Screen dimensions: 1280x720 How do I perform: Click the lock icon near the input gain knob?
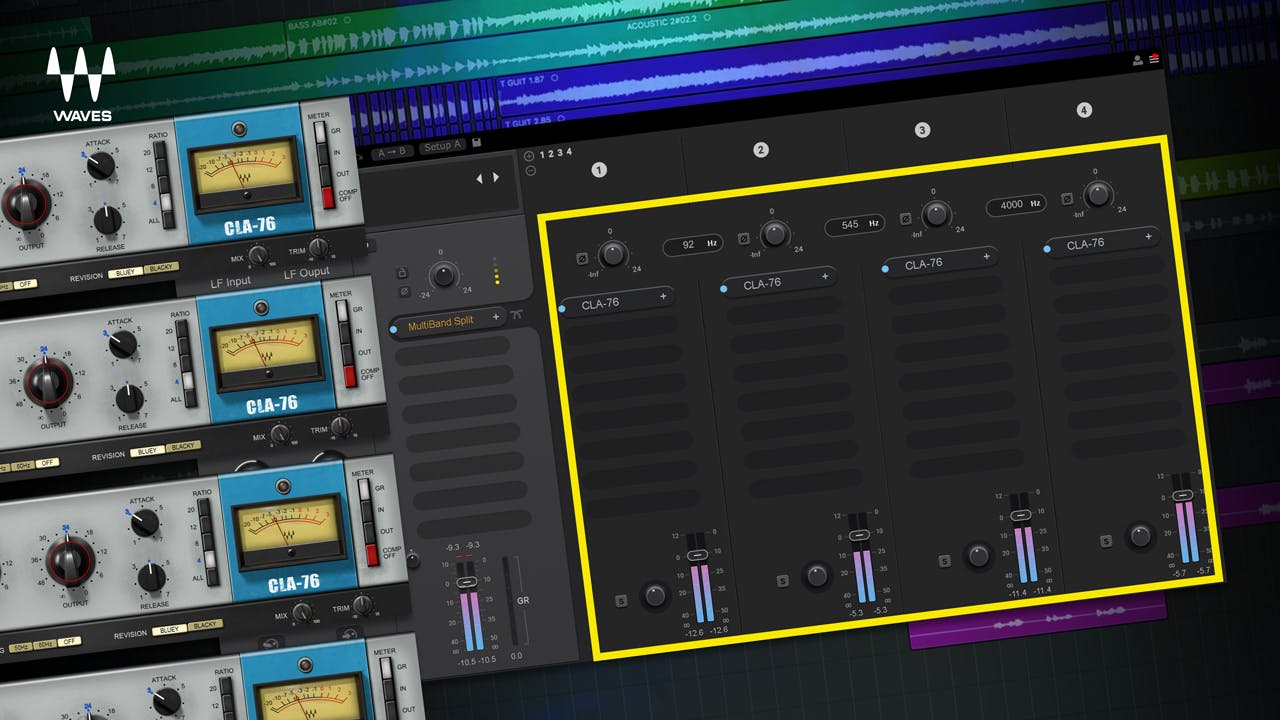[403, 273]
